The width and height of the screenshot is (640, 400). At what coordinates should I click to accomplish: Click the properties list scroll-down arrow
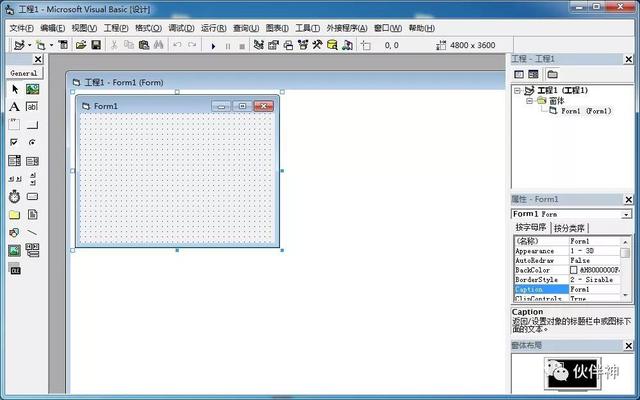(625, 296)
